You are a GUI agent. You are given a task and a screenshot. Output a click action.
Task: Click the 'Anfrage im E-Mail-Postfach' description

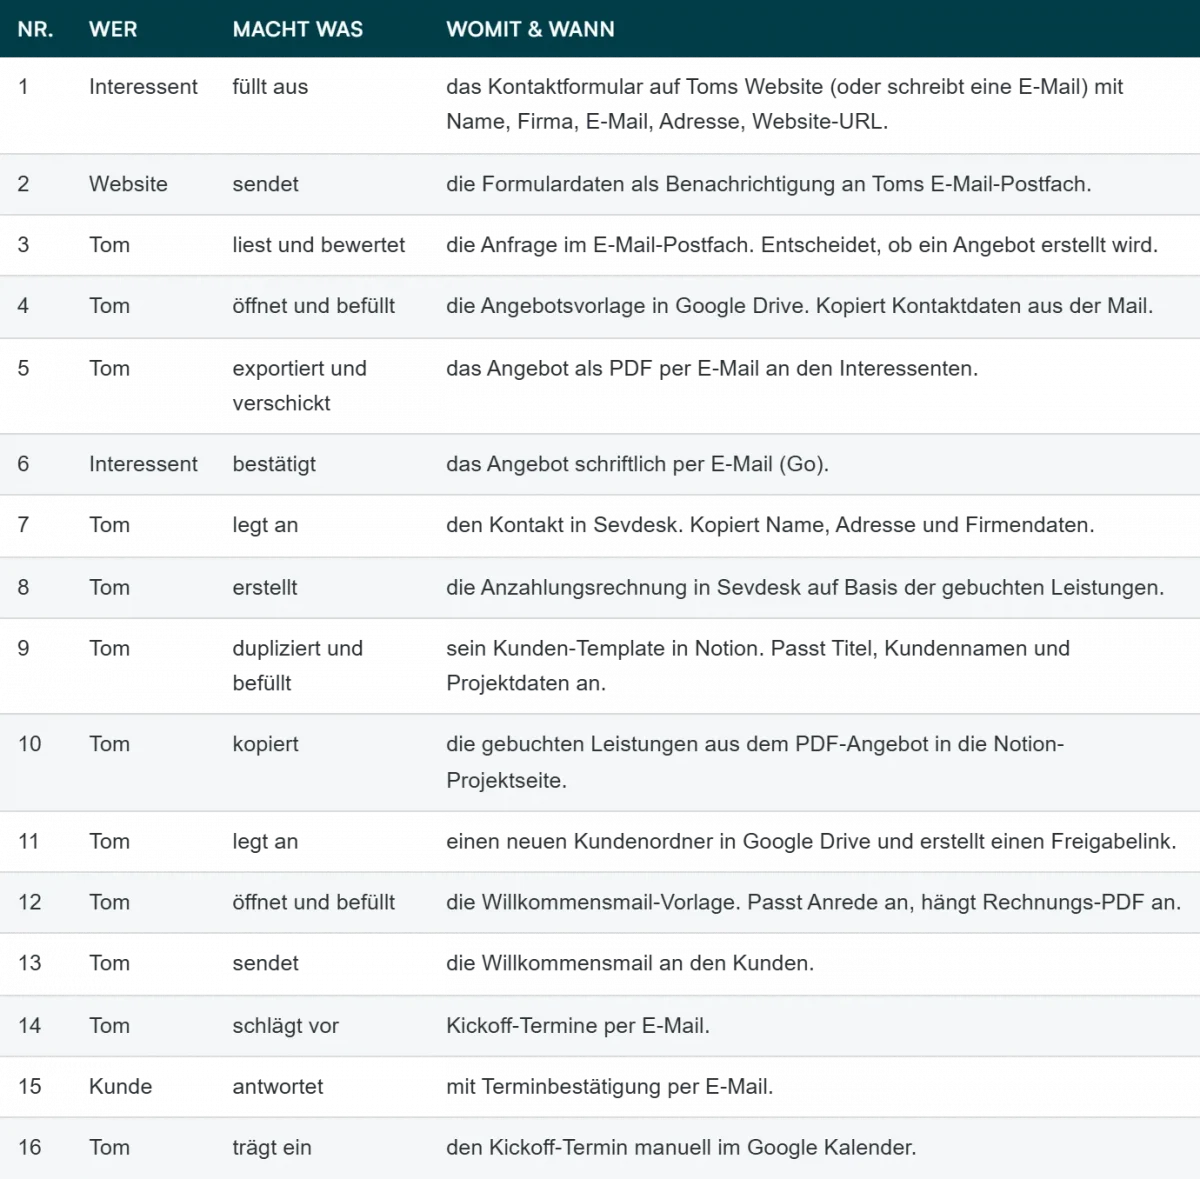click(x=802, y=245)
